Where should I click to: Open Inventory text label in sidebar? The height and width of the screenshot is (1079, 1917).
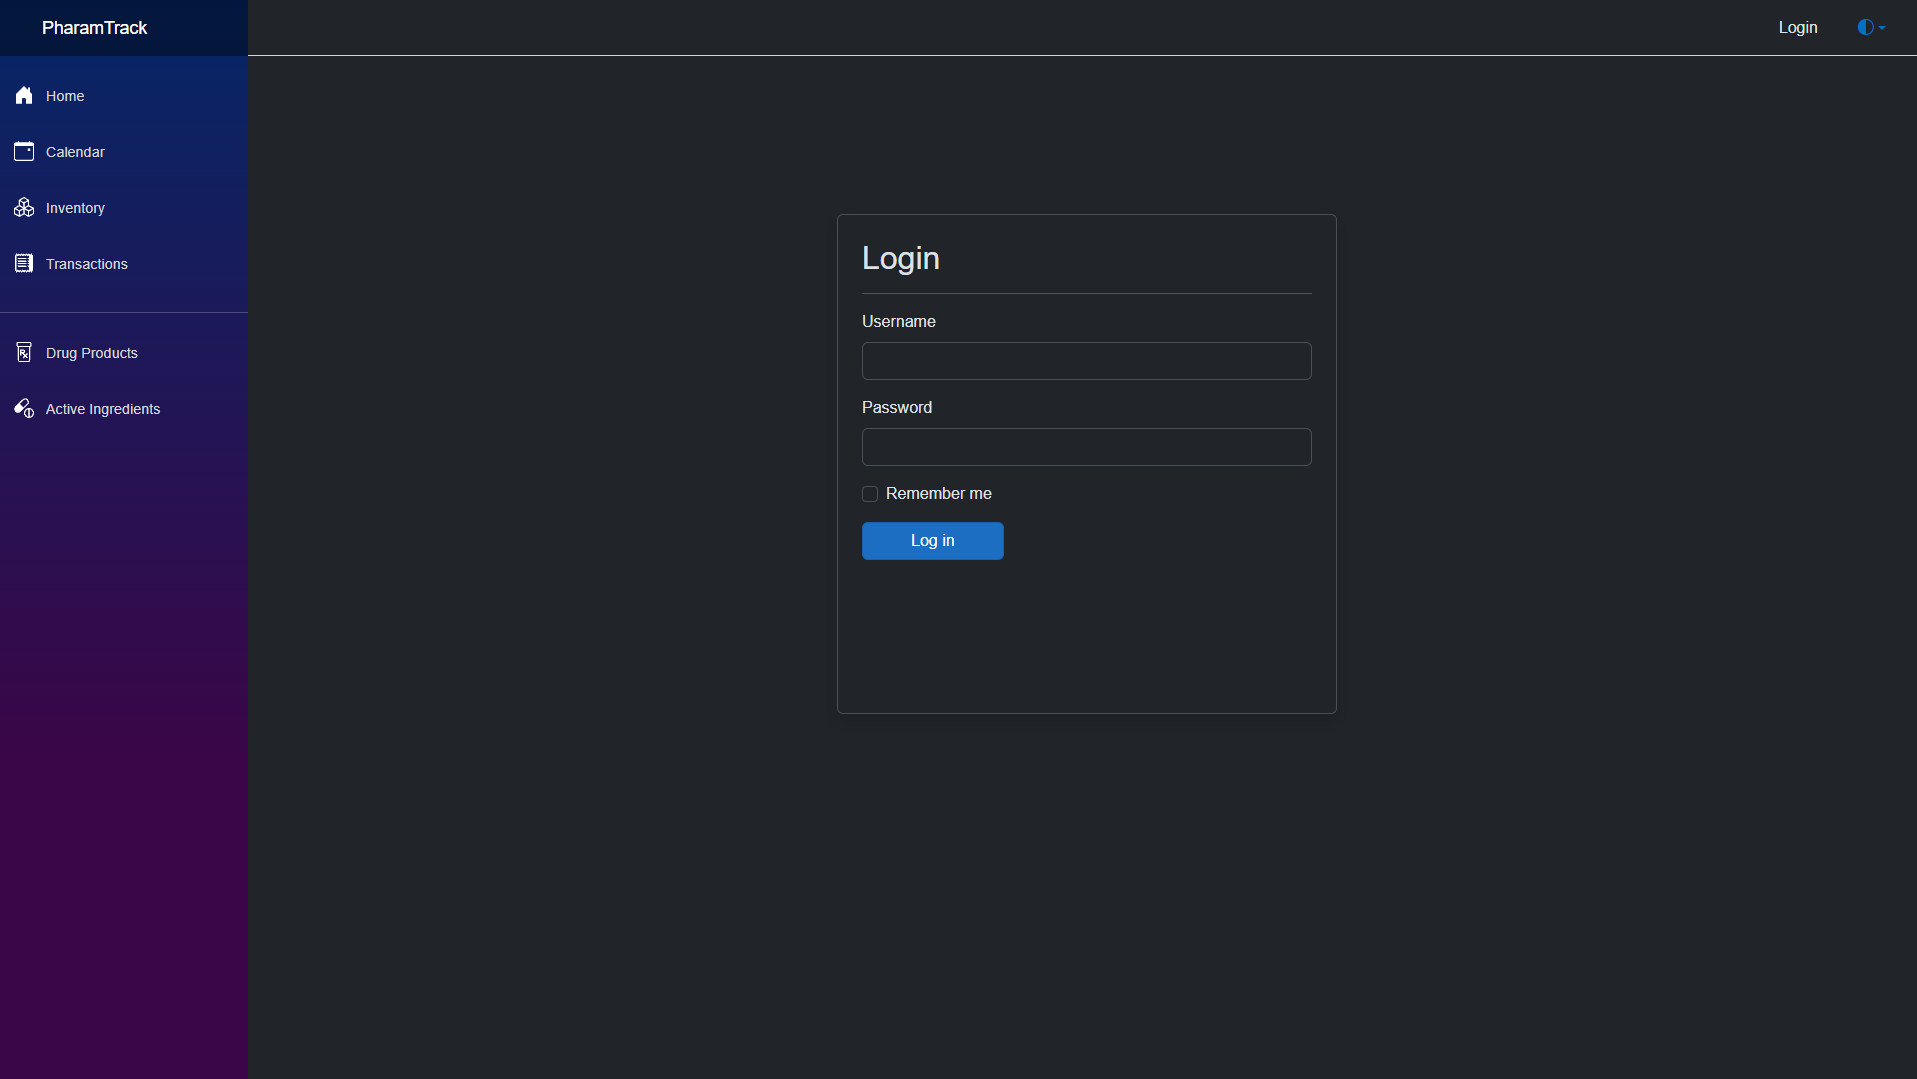coord(75,208)
